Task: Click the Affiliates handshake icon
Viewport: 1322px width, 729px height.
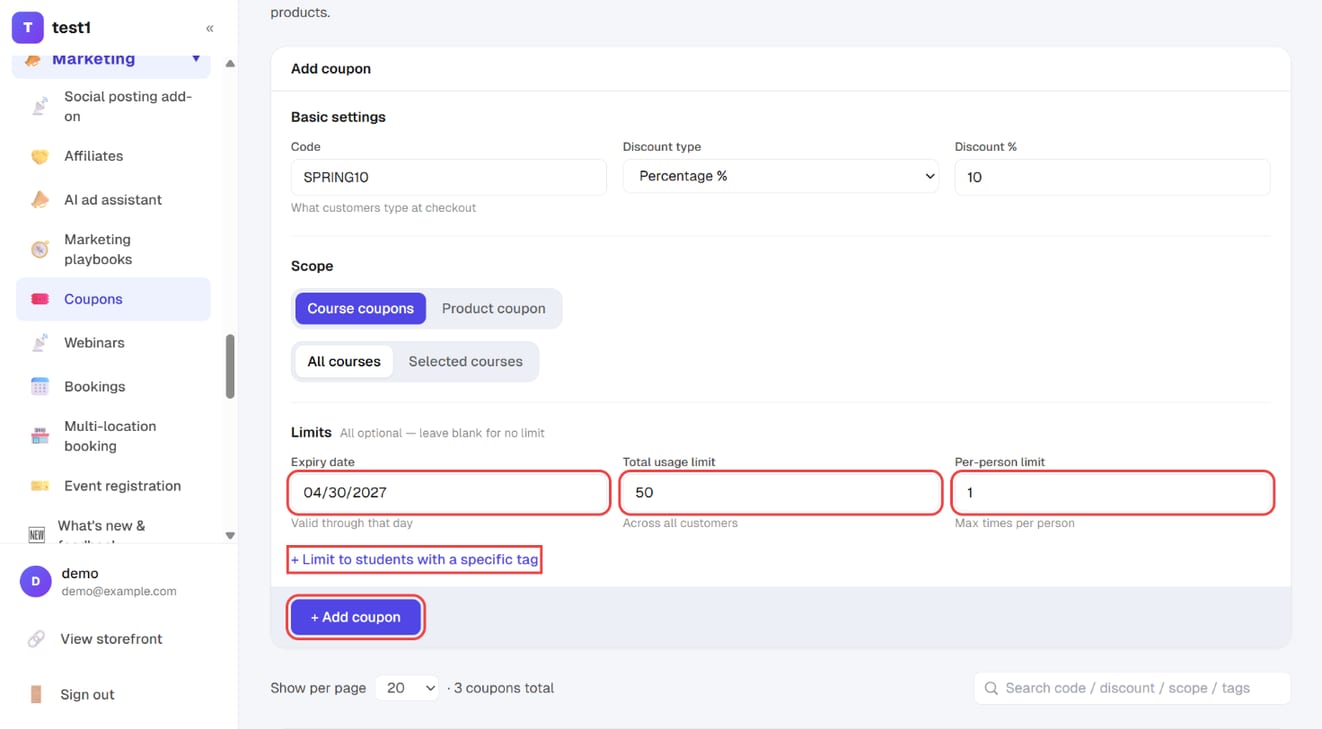Action: [40, 156]
